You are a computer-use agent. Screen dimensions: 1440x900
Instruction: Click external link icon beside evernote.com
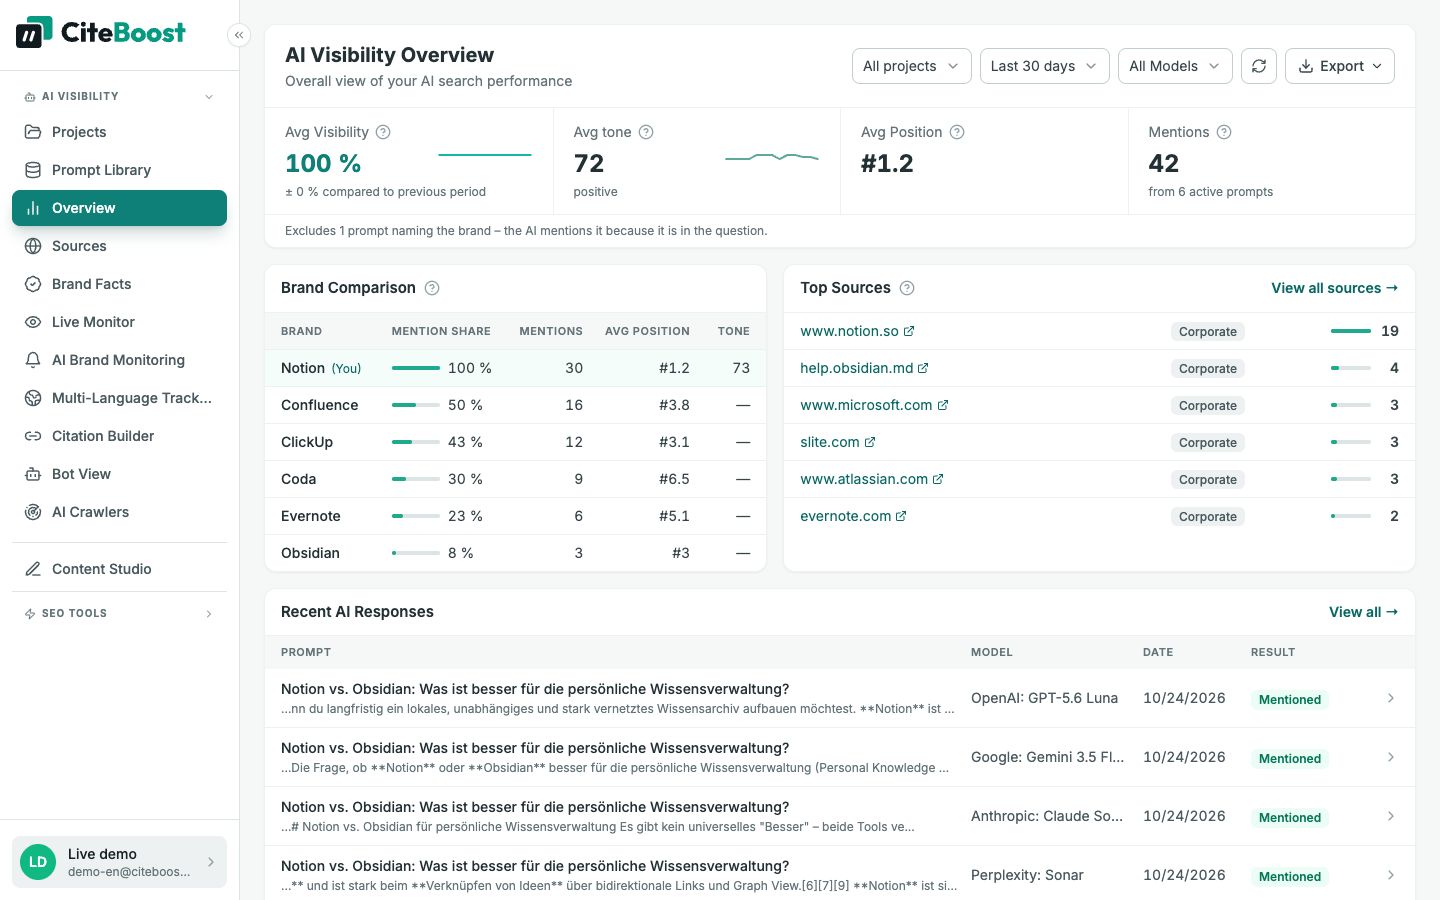(x=901, y=516)
